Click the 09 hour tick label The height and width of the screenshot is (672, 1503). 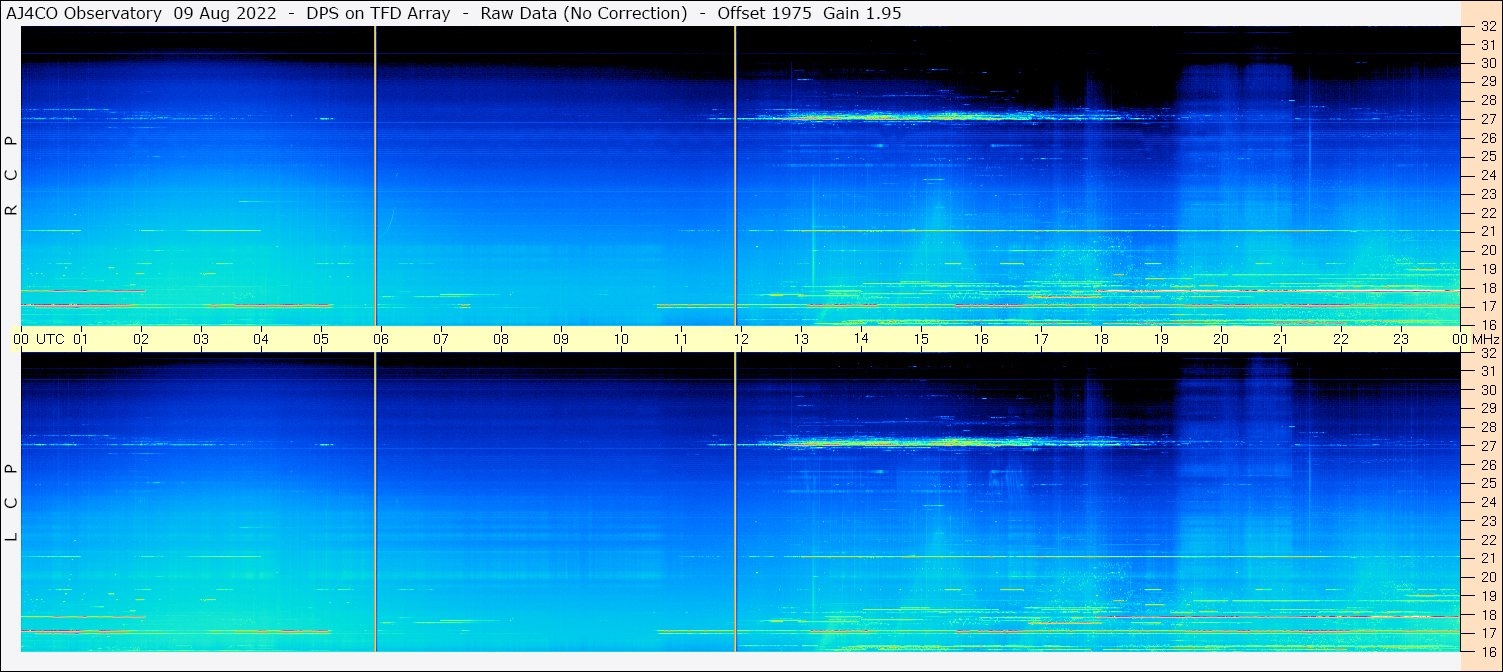point(561,339)
